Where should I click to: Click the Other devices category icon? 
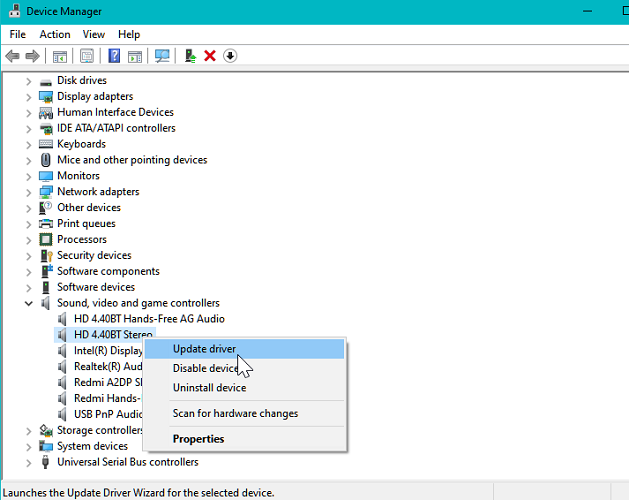click(46, 208)
